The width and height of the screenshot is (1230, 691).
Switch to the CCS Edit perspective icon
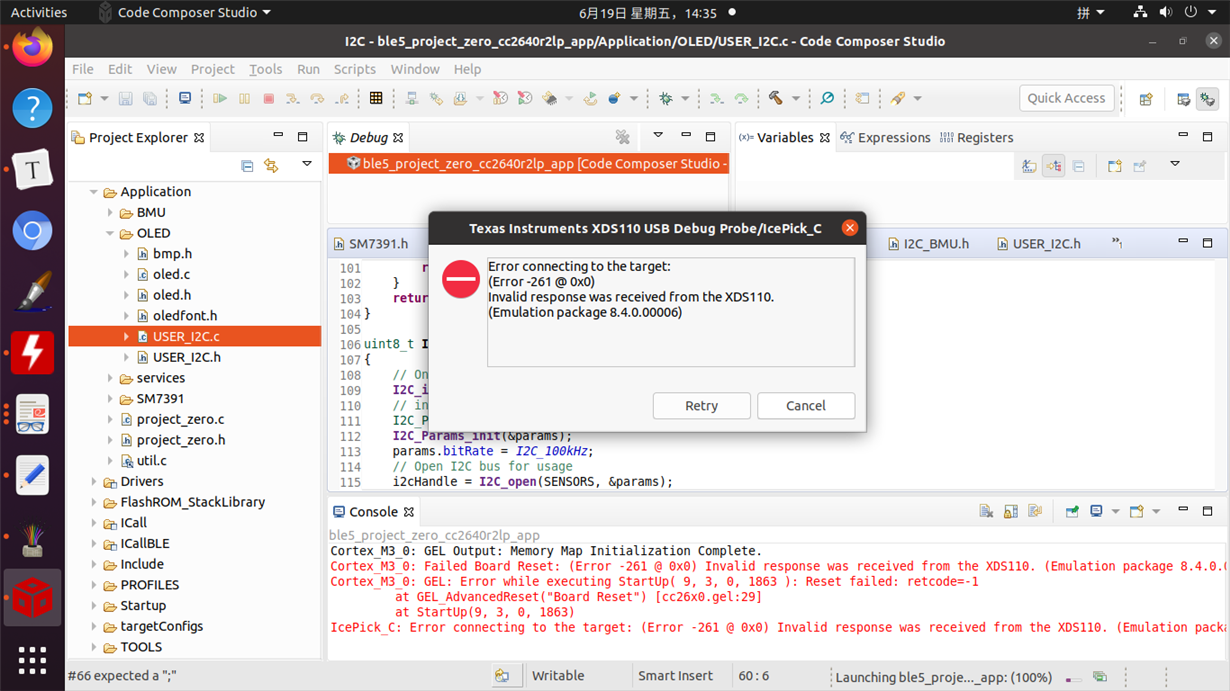coord(1184,99)
